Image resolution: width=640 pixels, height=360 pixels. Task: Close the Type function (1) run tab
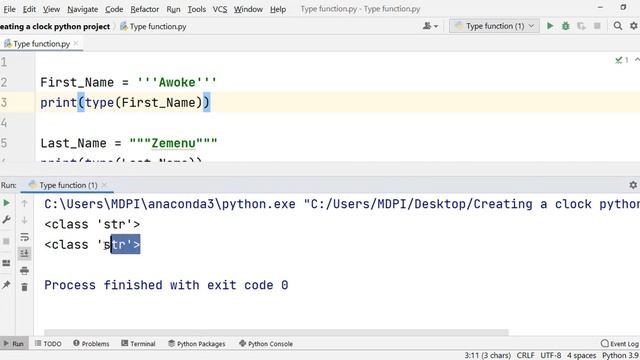pyautogui.click(x=104, y=185)
